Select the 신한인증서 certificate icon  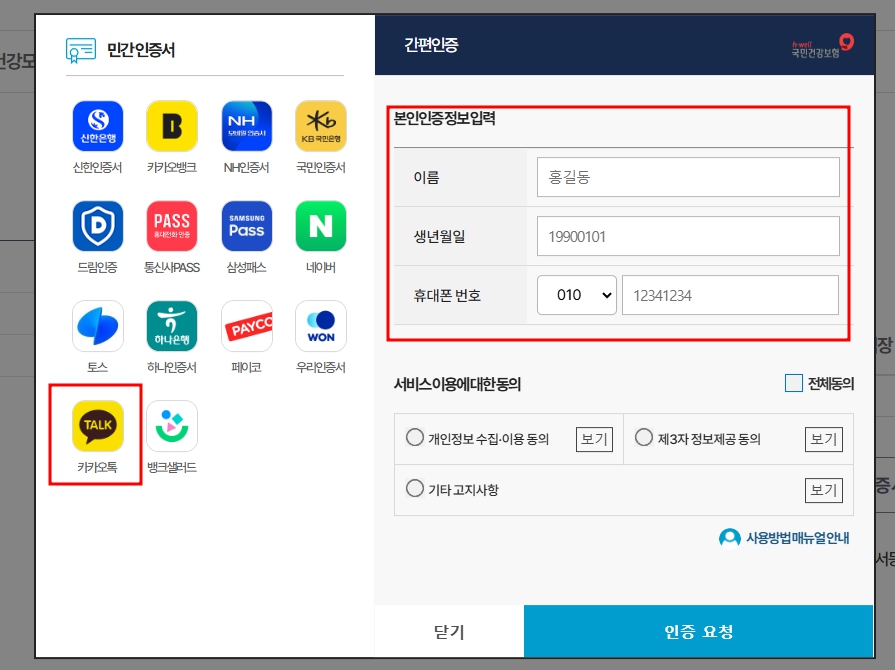click(98, 126)
